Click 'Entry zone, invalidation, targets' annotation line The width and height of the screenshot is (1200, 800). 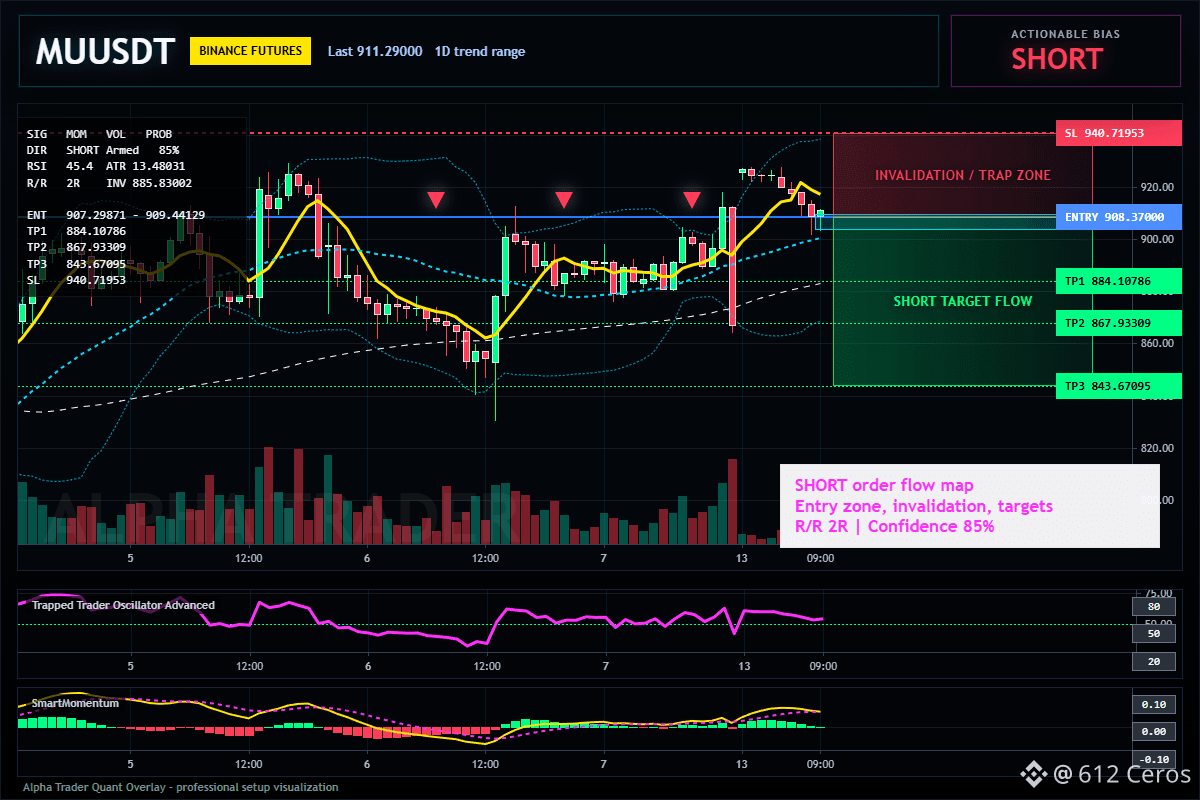pyautogui.click(x=924, y=506)
